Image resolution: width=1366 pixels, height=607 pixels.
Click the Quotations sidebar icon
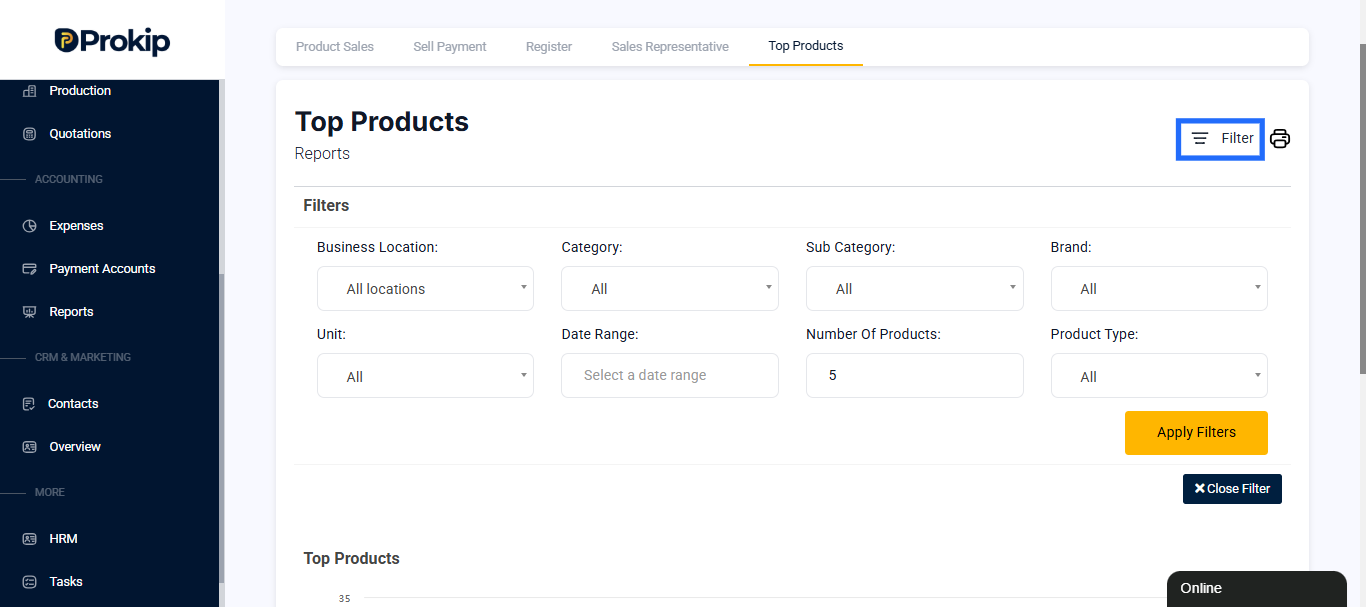click(x=29, y=134)
